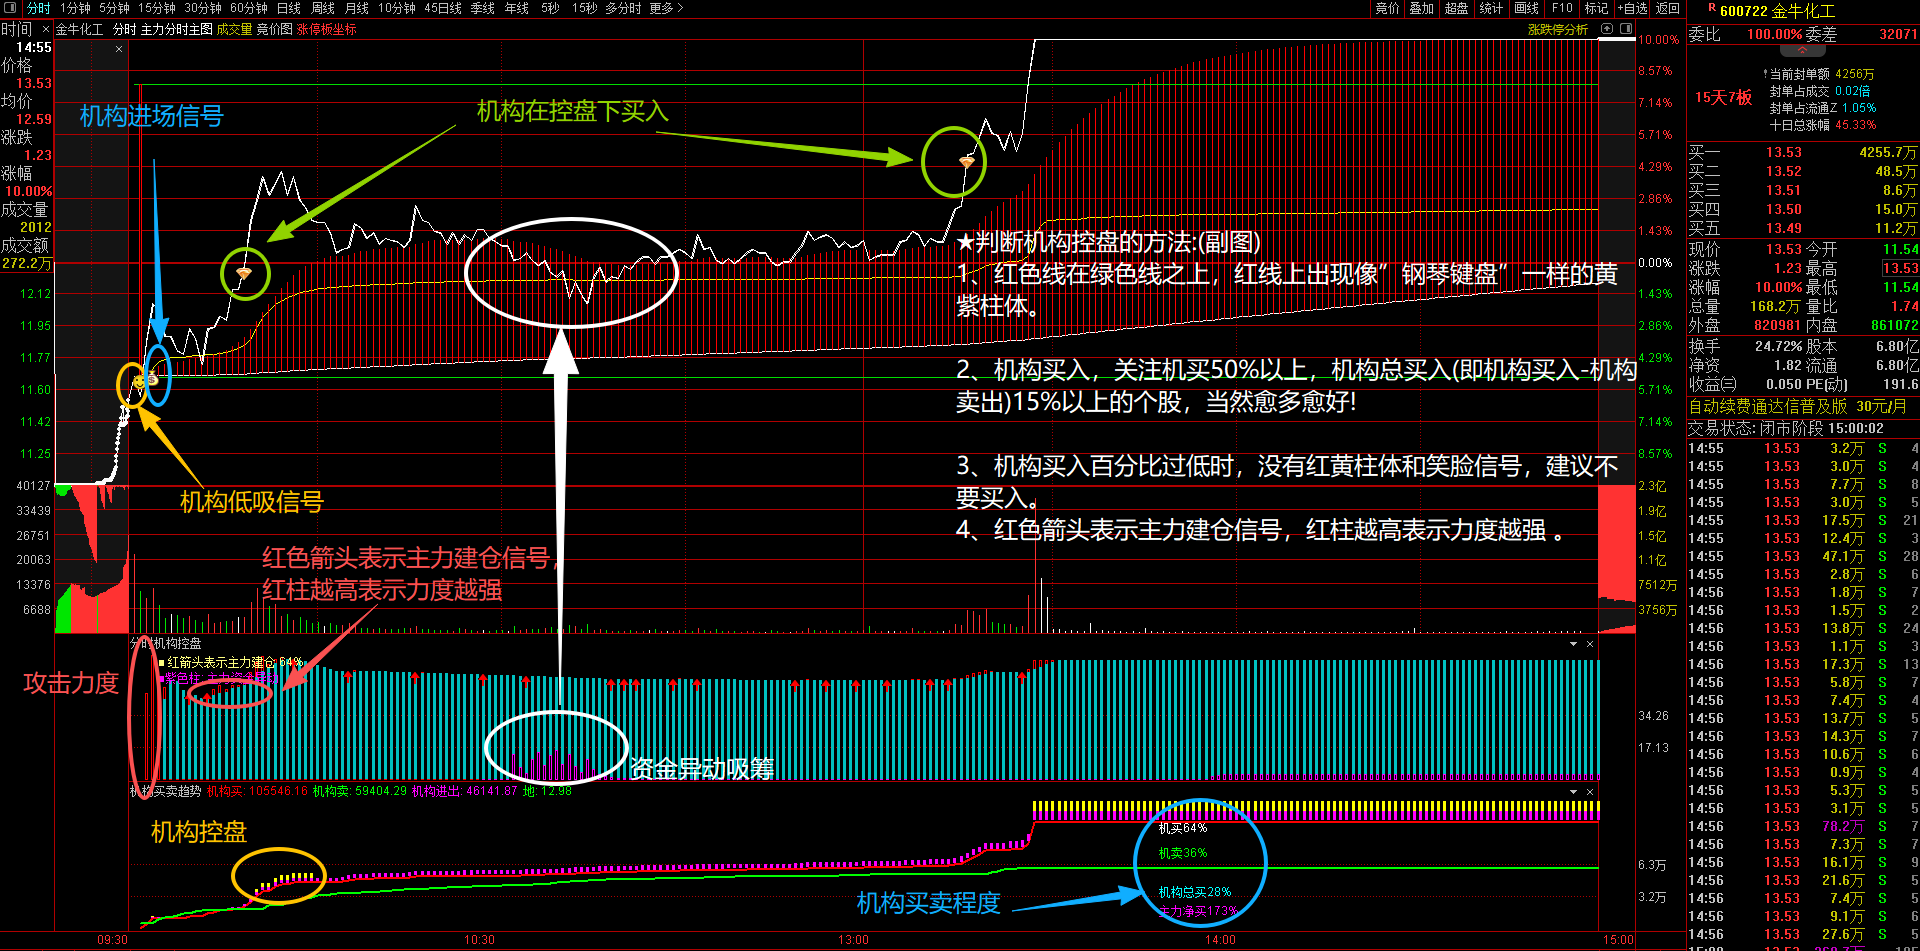Close the 机构控盘 sub-chart panel

coord(1590,644)
